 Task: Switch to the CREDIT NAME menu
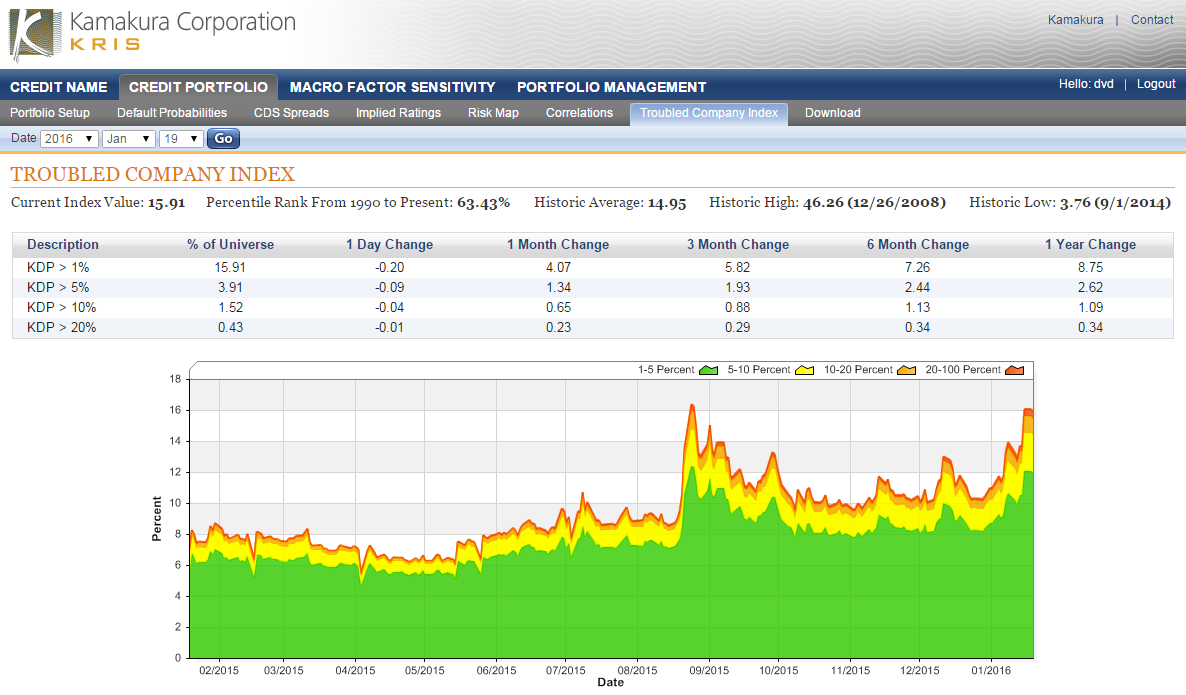pos(58,87)
